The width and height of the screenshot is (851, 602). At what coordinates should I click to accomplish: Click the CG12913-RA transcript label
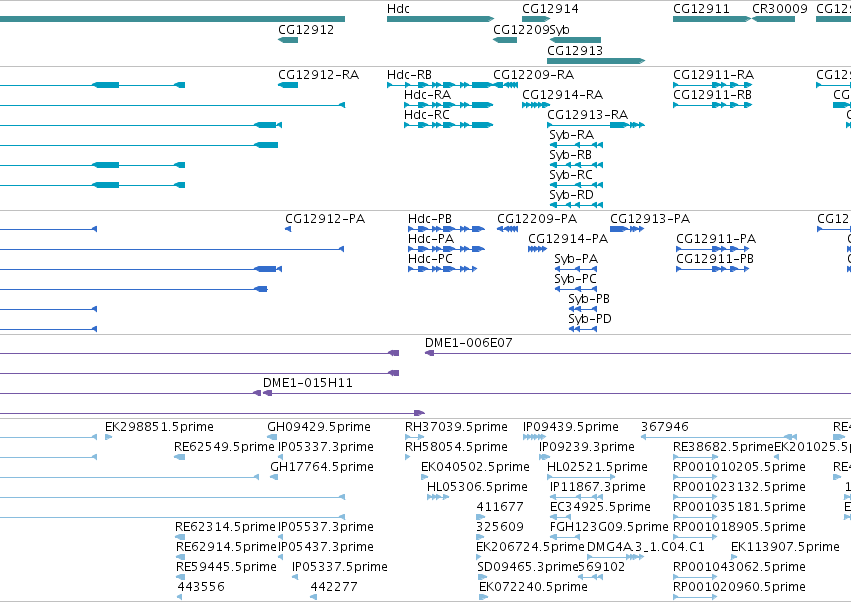click(x=587, y=115)
